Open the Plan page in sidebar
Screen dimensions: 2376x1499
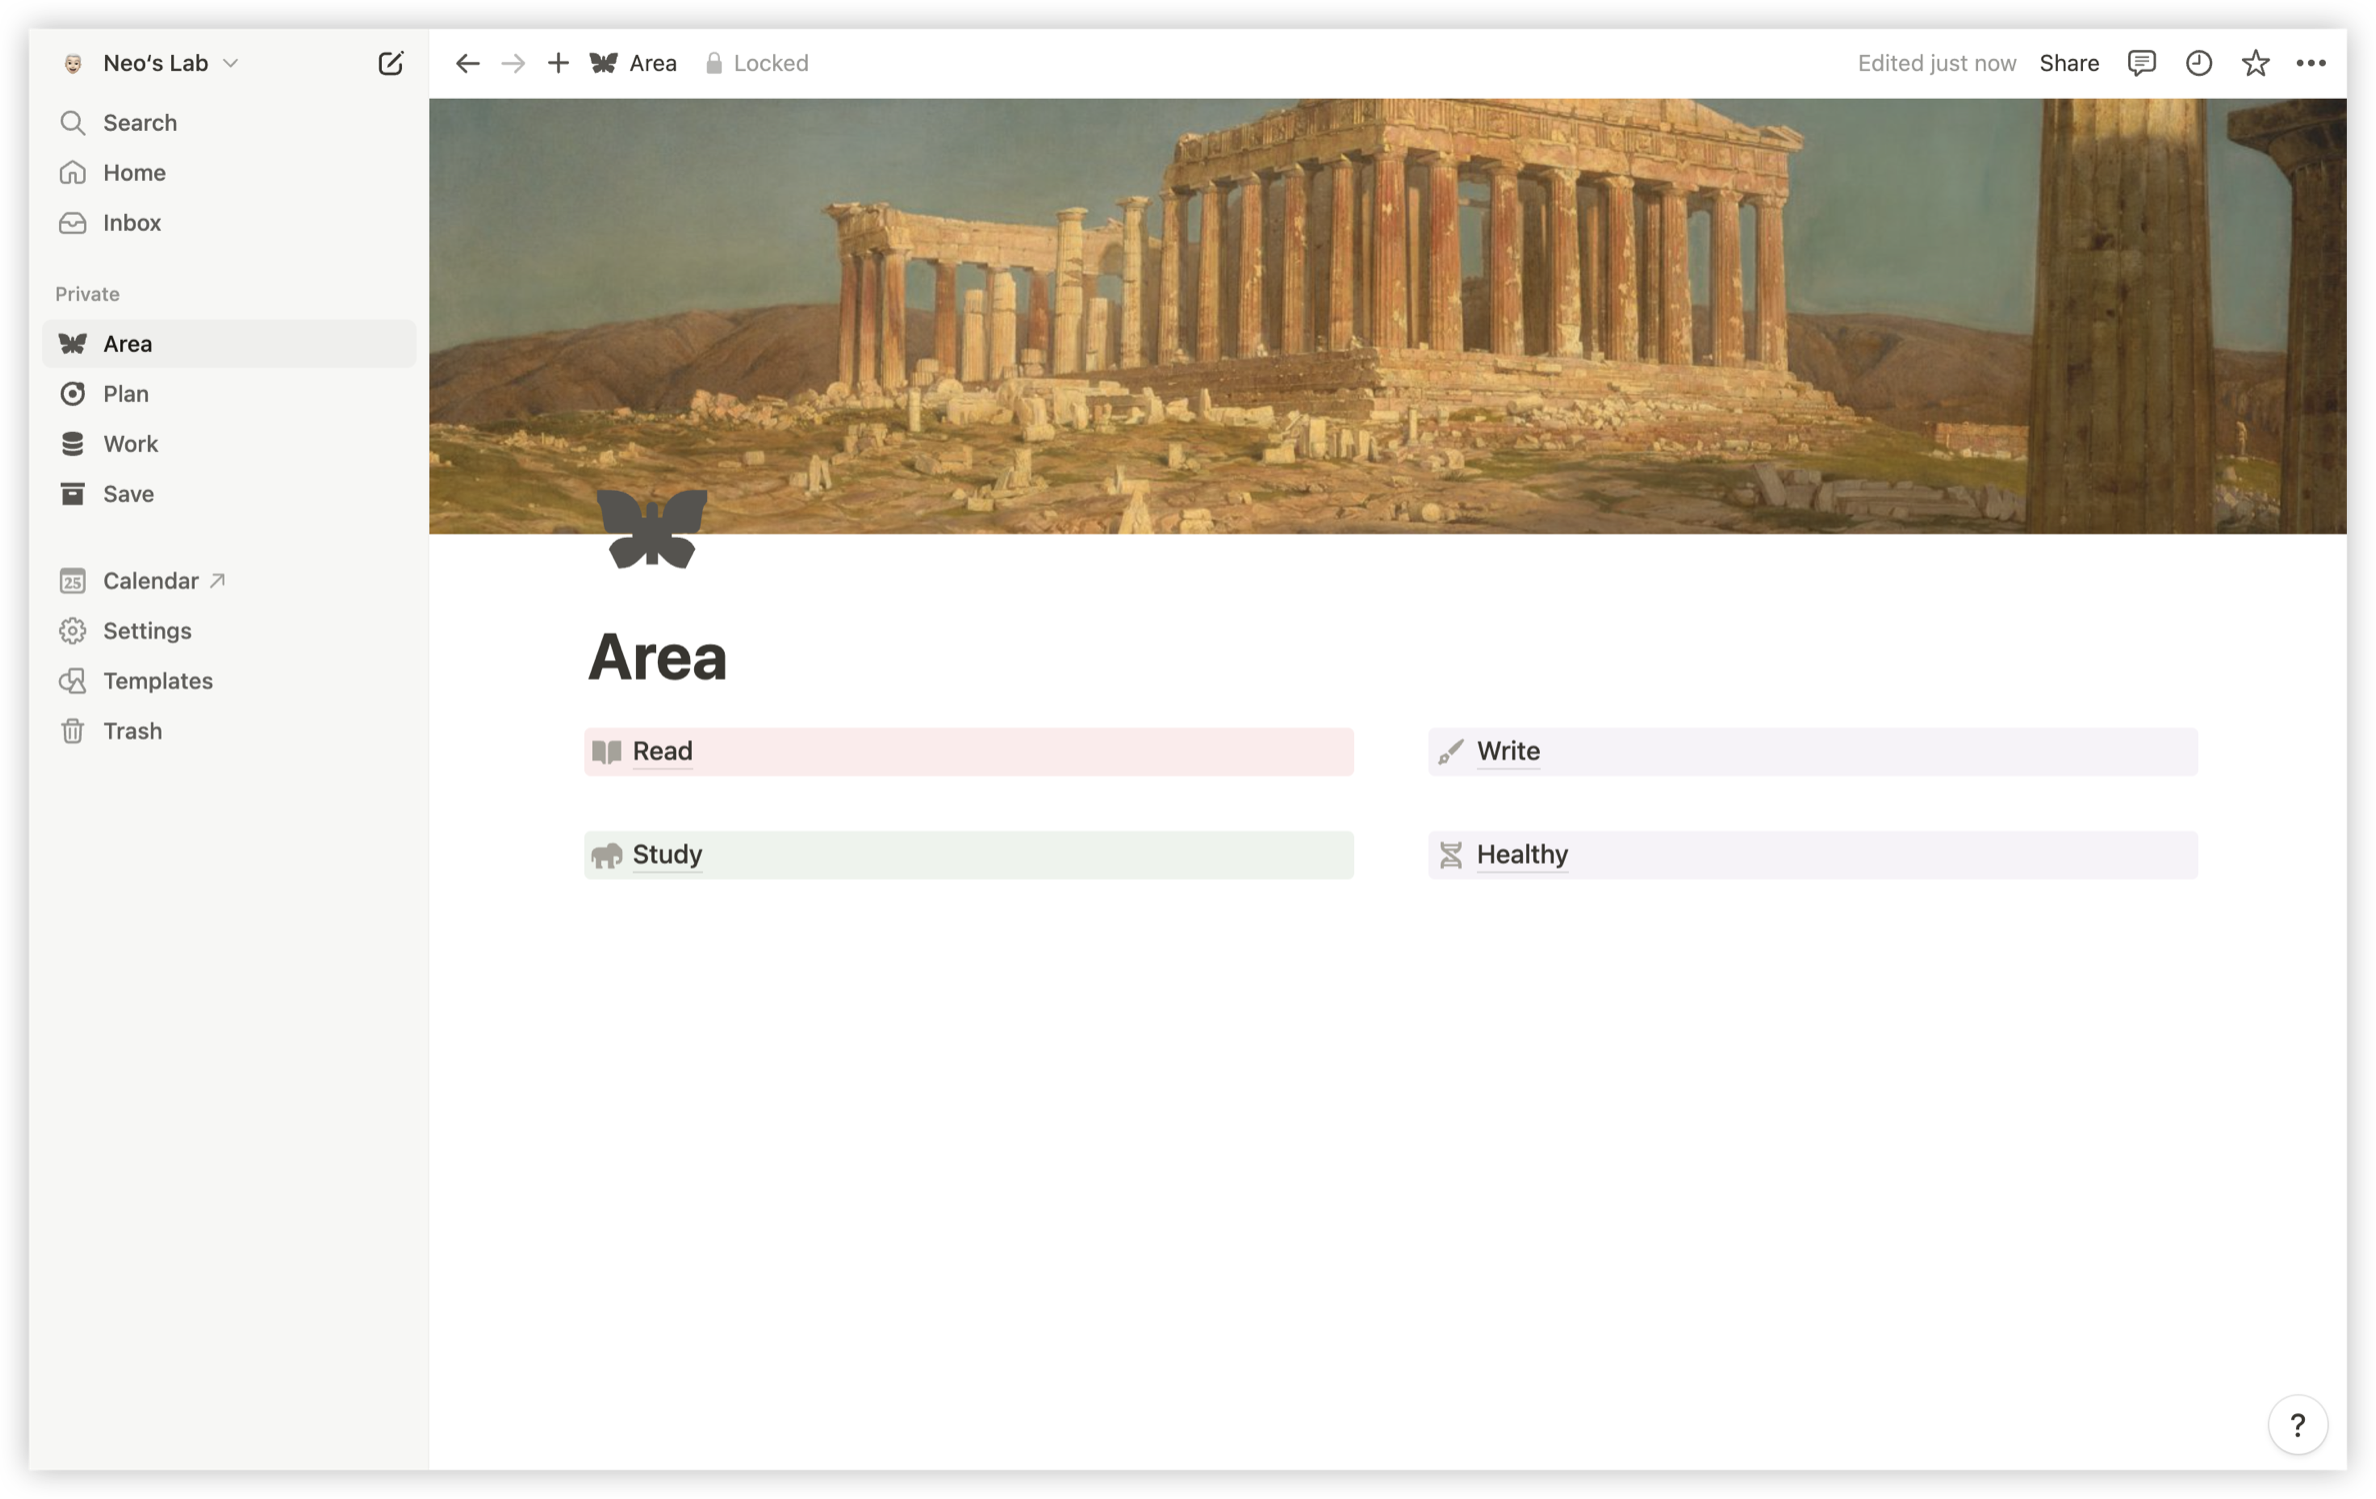pyautogui.click(x=126, y=393)
